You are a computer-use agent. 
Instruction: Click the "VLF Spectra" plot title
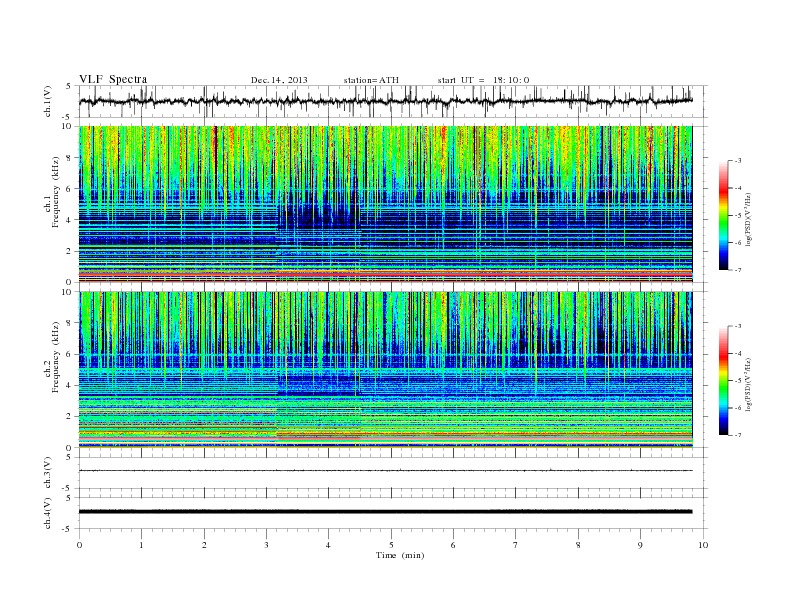[x=113, y=79]
